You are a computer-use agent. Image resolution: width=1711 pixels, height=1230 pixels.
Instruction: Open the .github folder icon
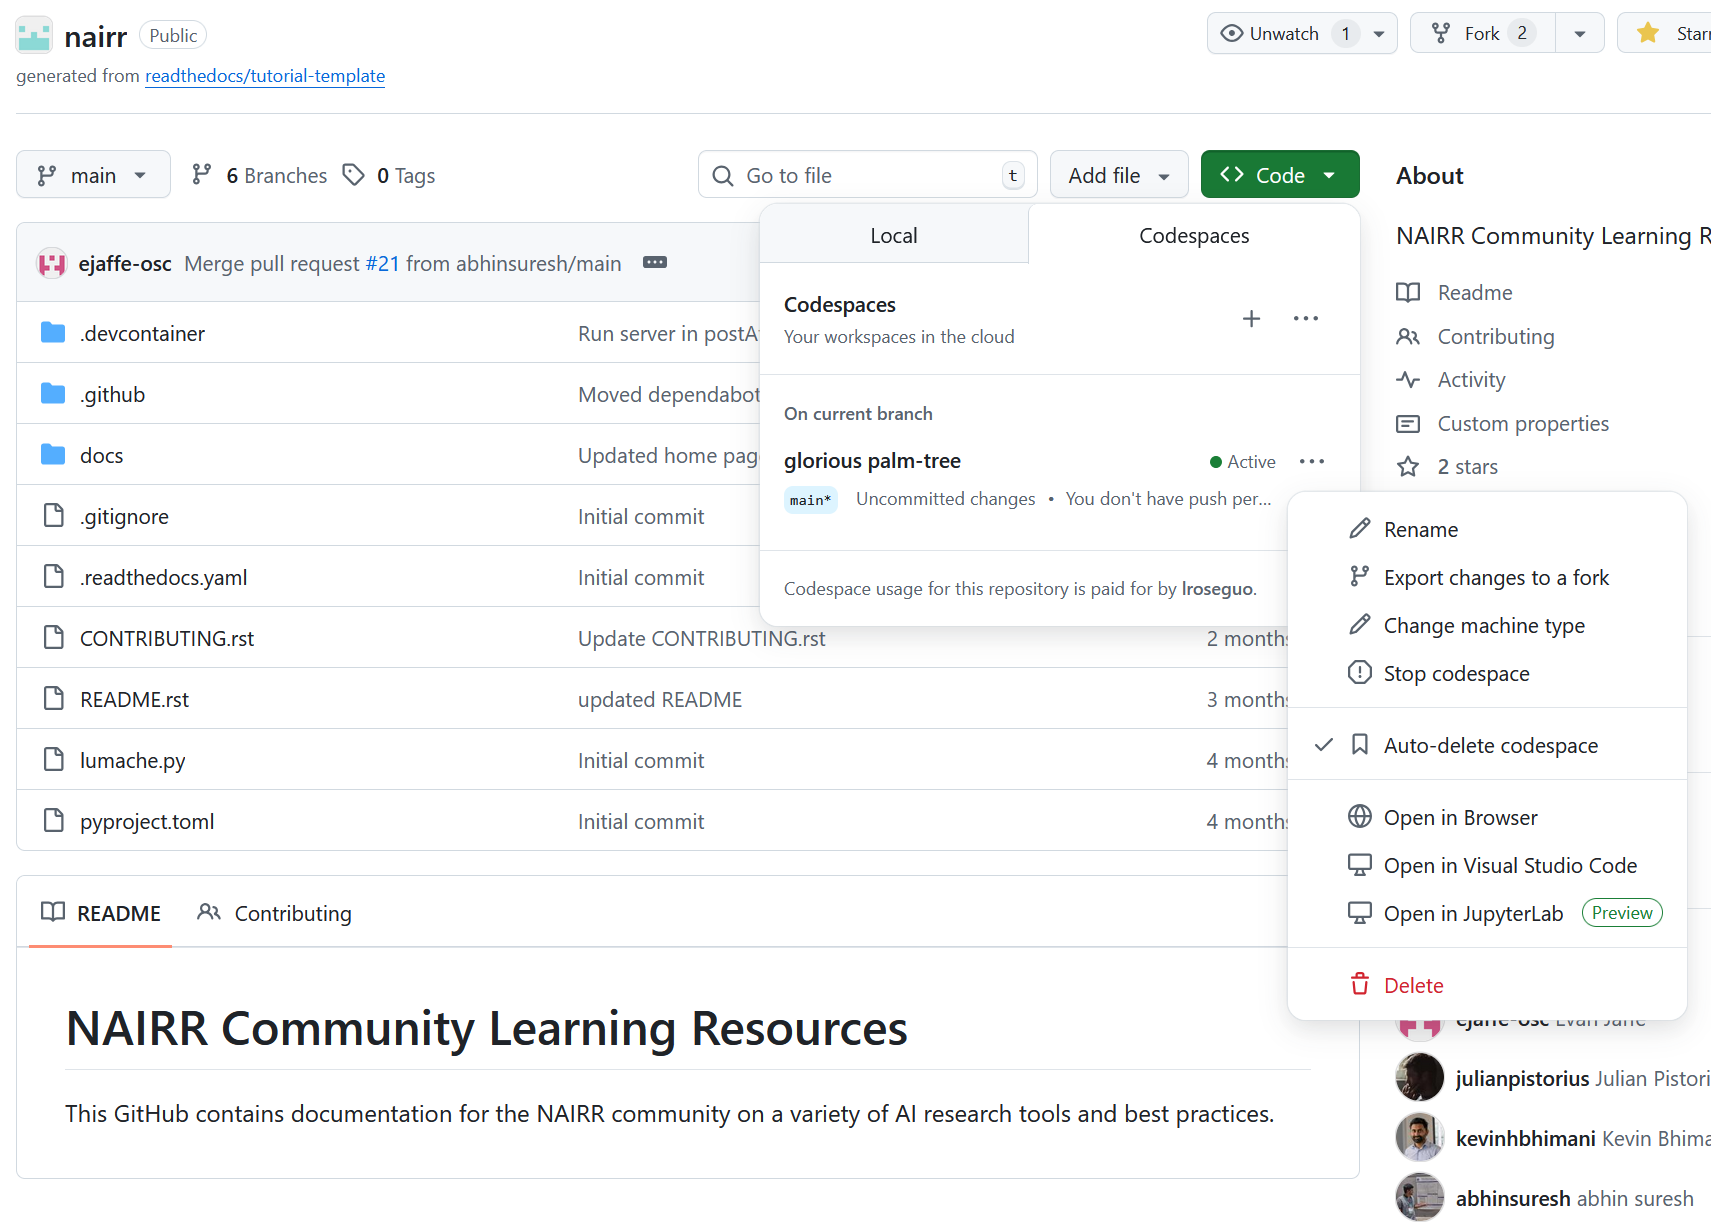click(53, 394)
